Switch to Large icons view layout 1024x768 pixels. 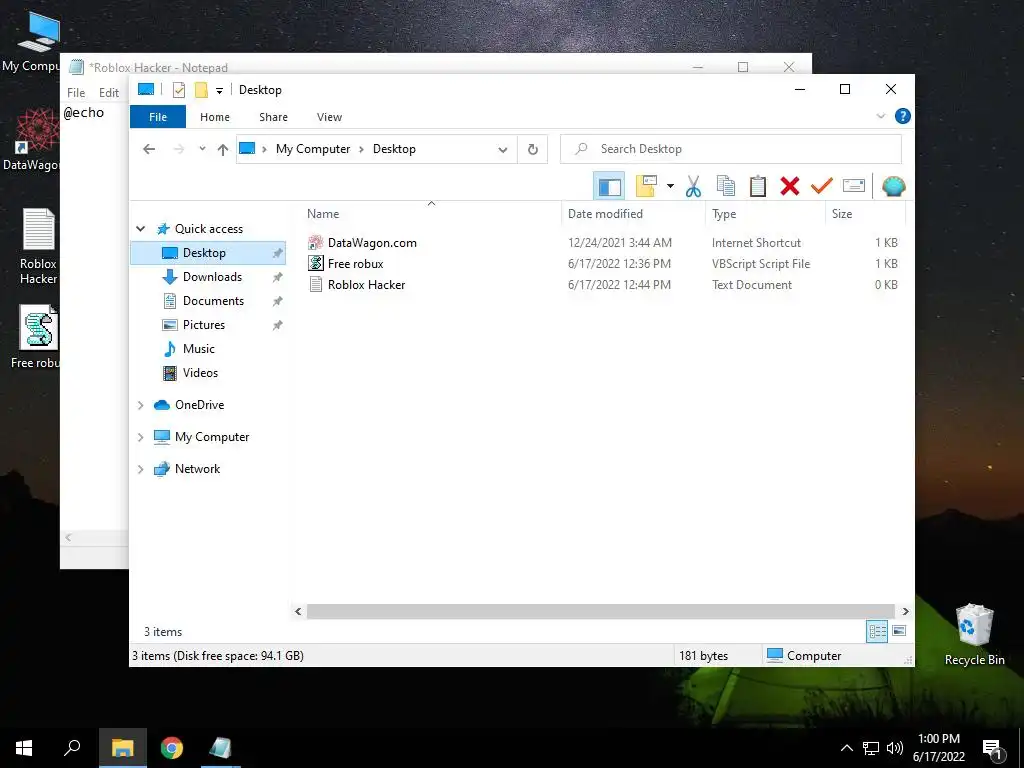(x=899, y=631)
